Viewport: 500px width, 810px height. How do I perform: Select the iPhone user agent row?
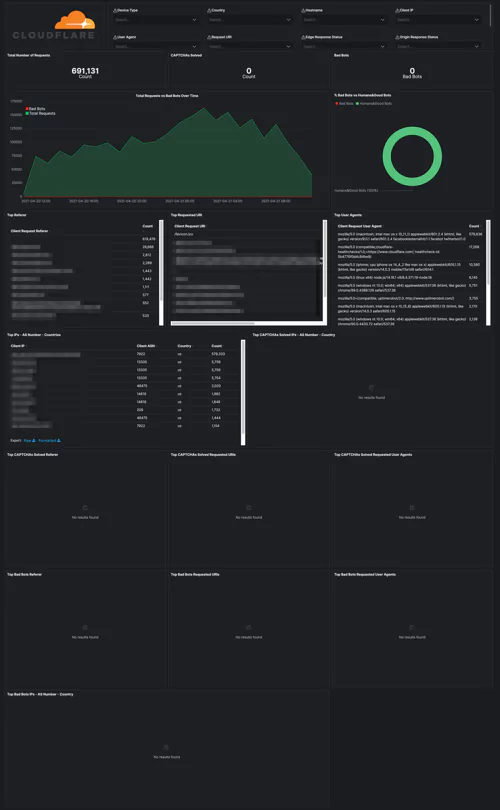click(410, 267)
